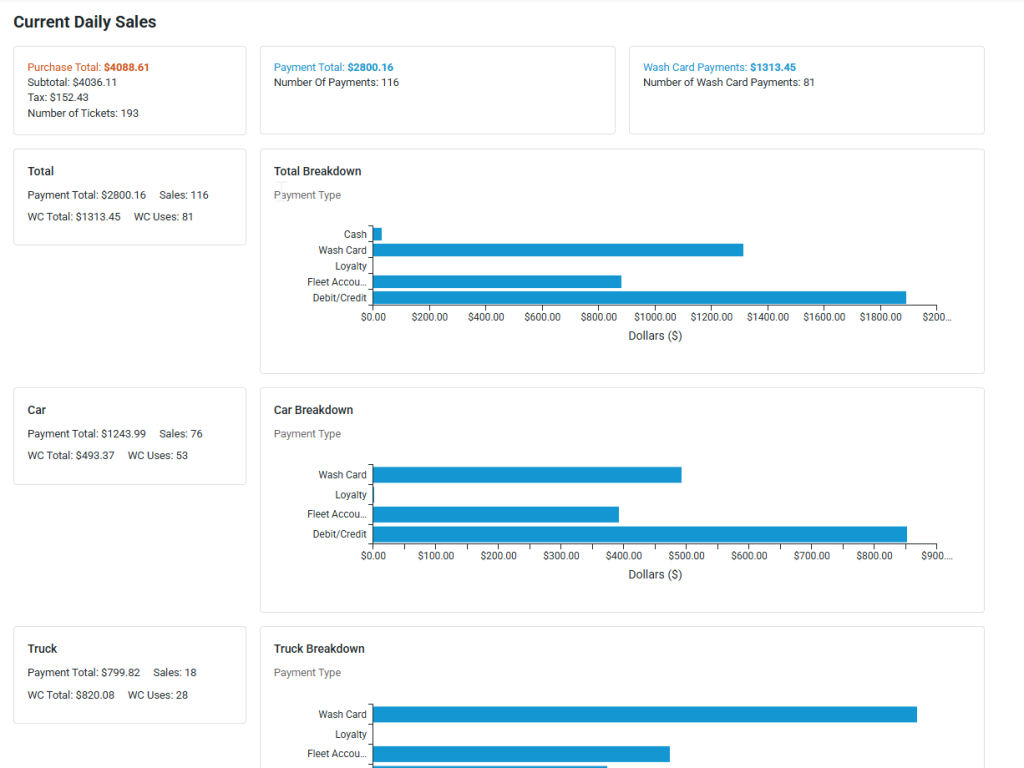Viewport: 1024px width, 768px height.
Task: Click Number Of Payments: 116
Action: 336,82
